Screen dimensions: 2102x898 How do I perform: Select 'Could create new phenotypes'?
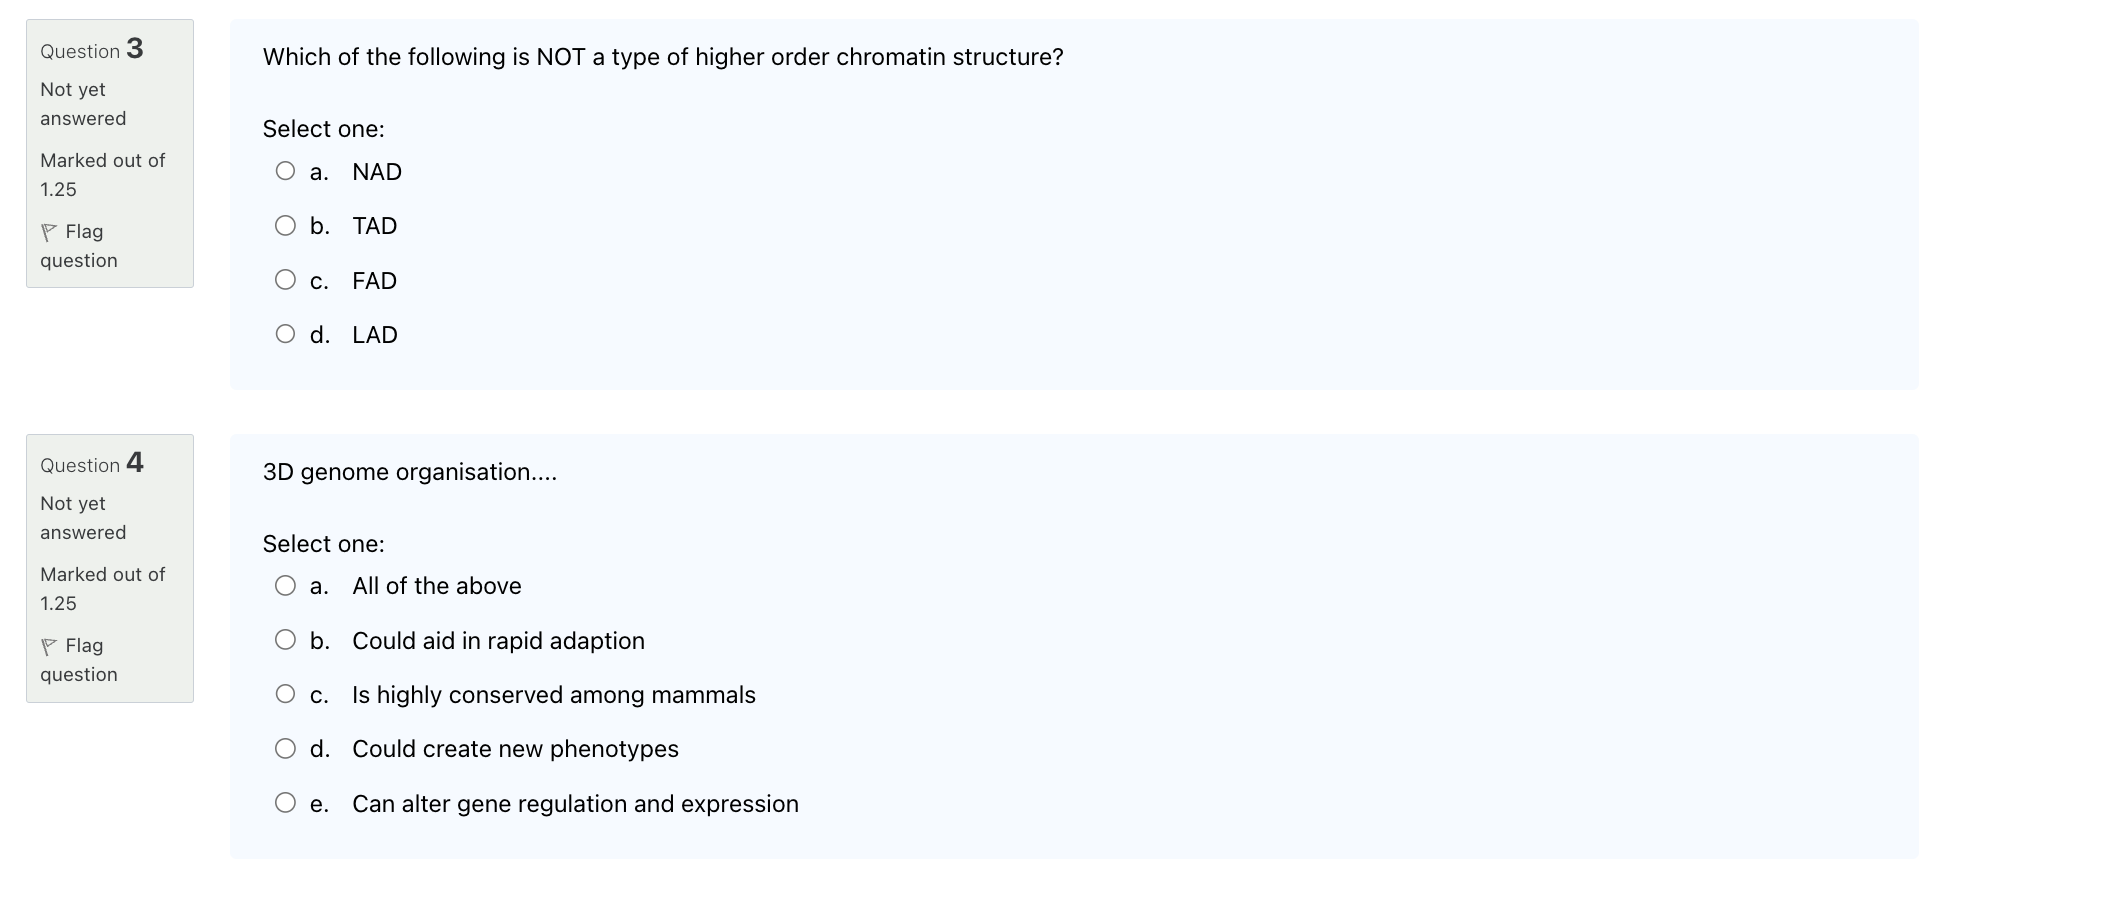(x=286, y=747)
